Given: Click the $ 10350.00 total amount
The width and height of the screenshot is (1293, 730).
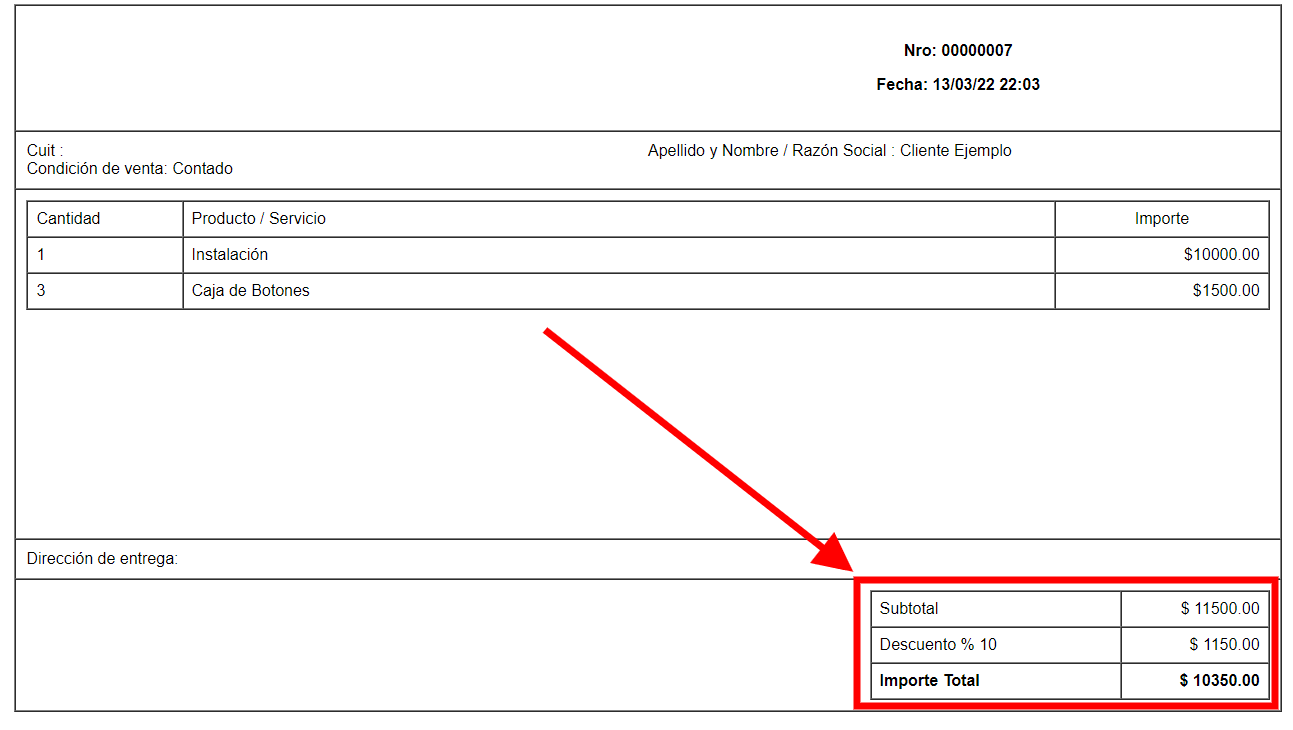Looking at the screenshot, I should click(1219, 681).
